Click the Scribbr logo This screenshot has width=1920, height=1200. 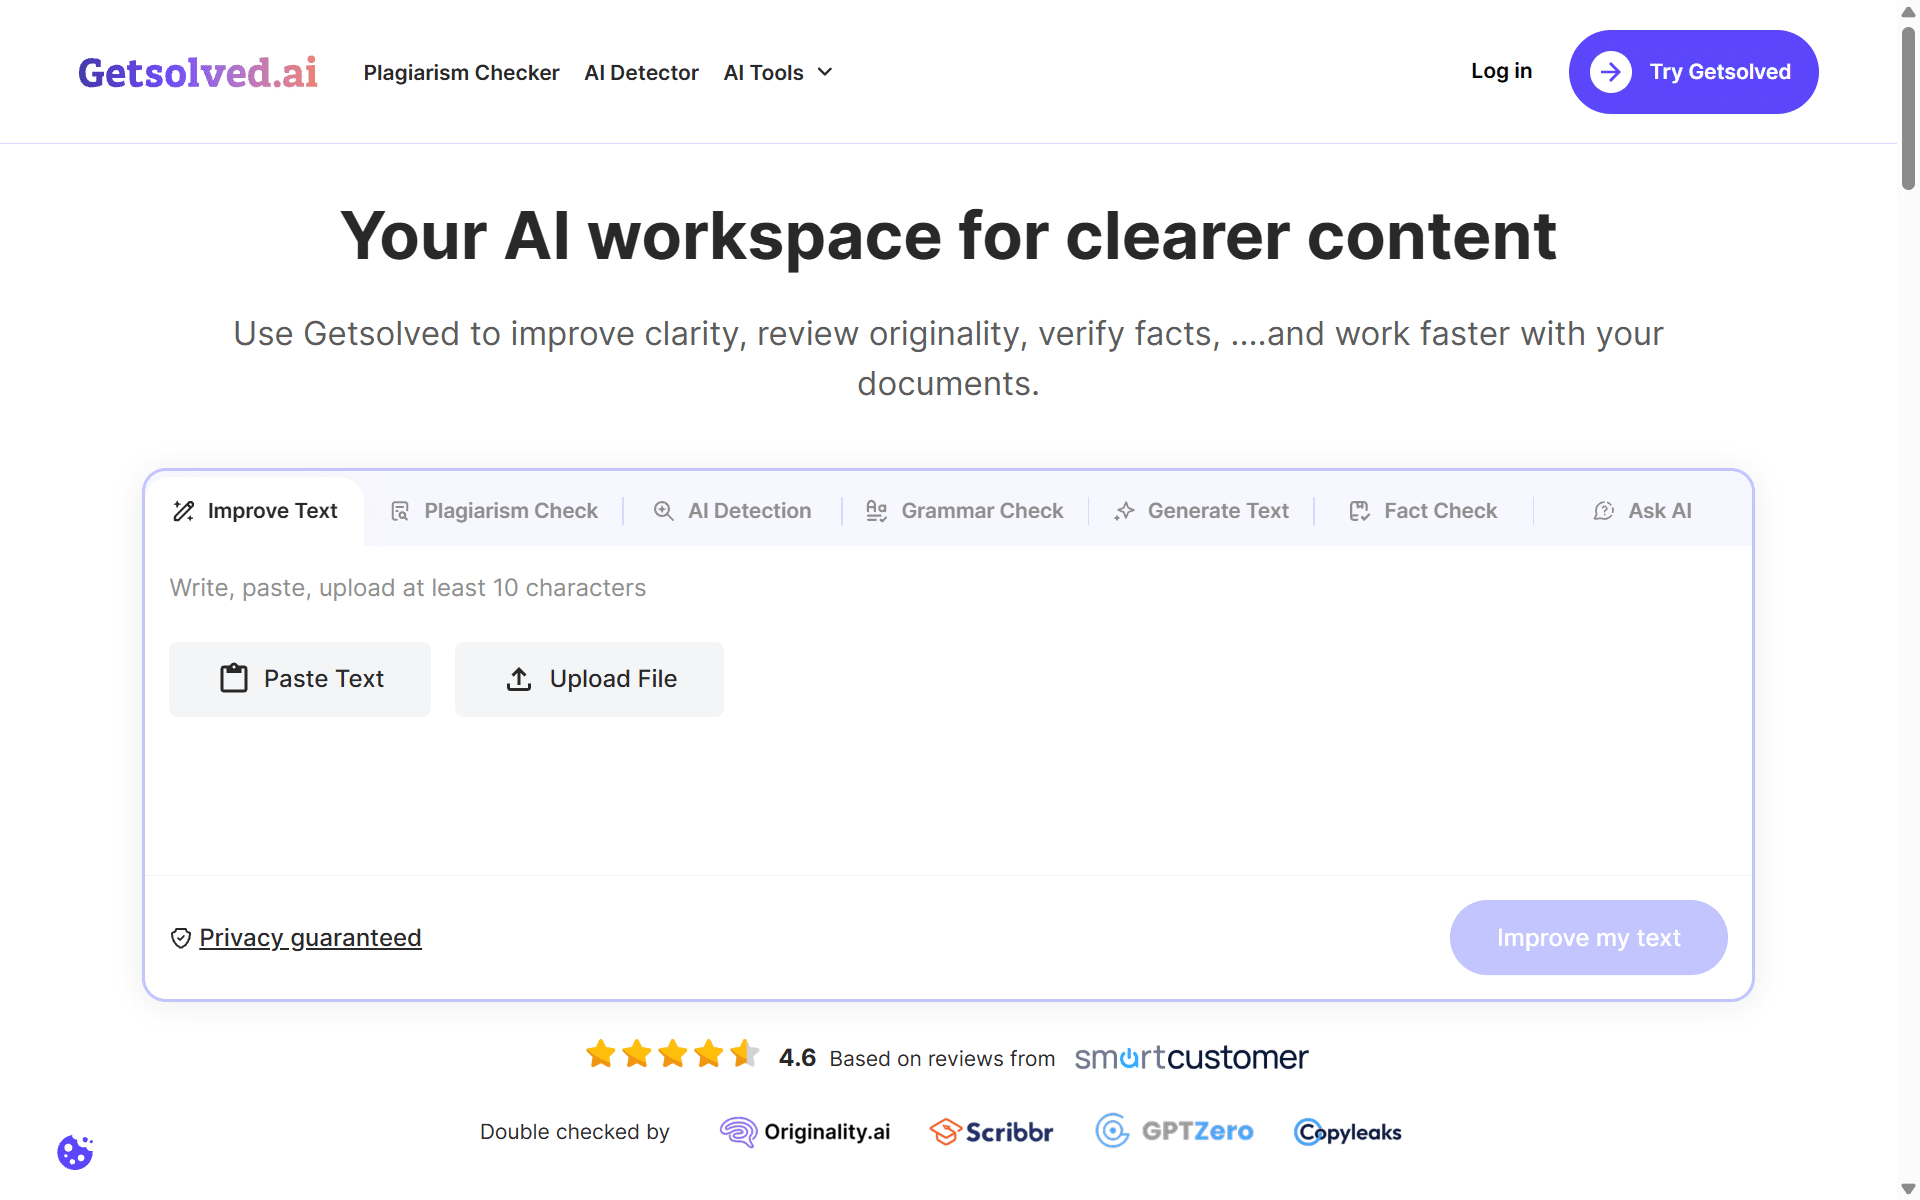pos(991,1132)
